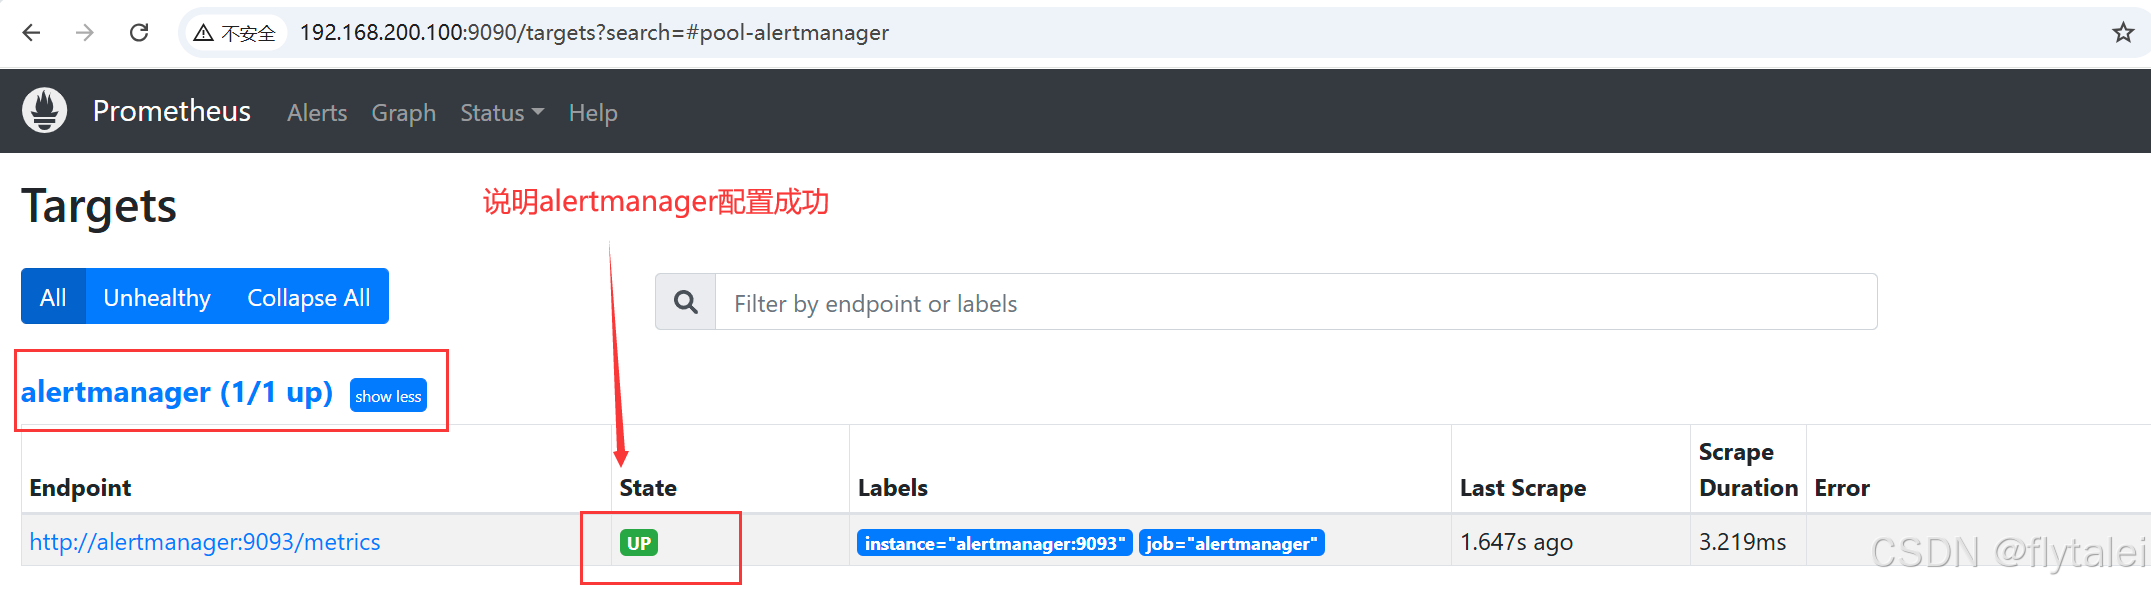
Task: Open the alertmanager (1/1 up) pool link
Action: 177,392
